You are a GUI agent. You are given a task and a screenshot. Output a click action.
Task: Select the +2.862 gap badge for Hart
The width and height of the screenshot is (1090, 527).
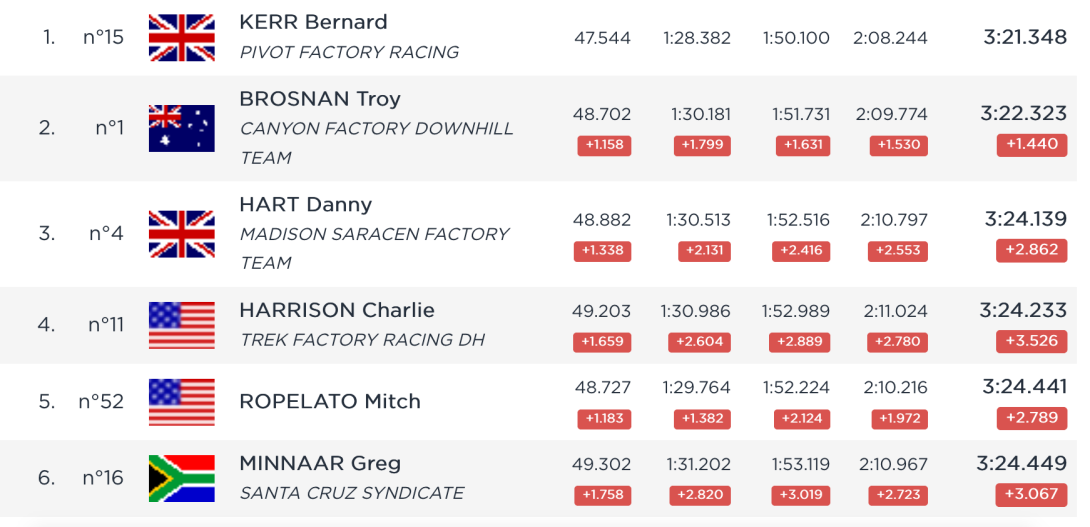coord(1032,250)
